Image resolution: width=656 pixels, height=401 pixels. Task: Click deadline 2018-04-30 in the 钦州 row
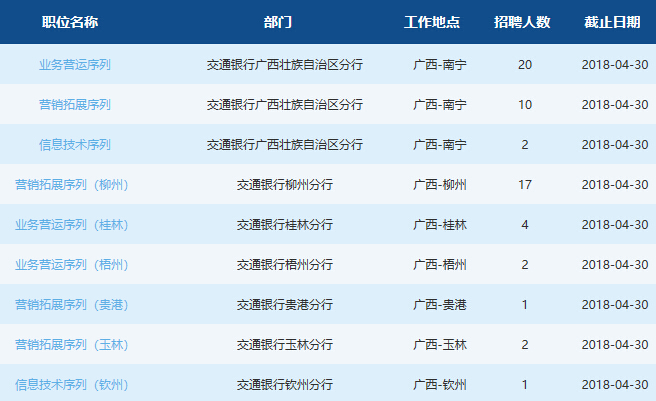[x=615, y=385]
